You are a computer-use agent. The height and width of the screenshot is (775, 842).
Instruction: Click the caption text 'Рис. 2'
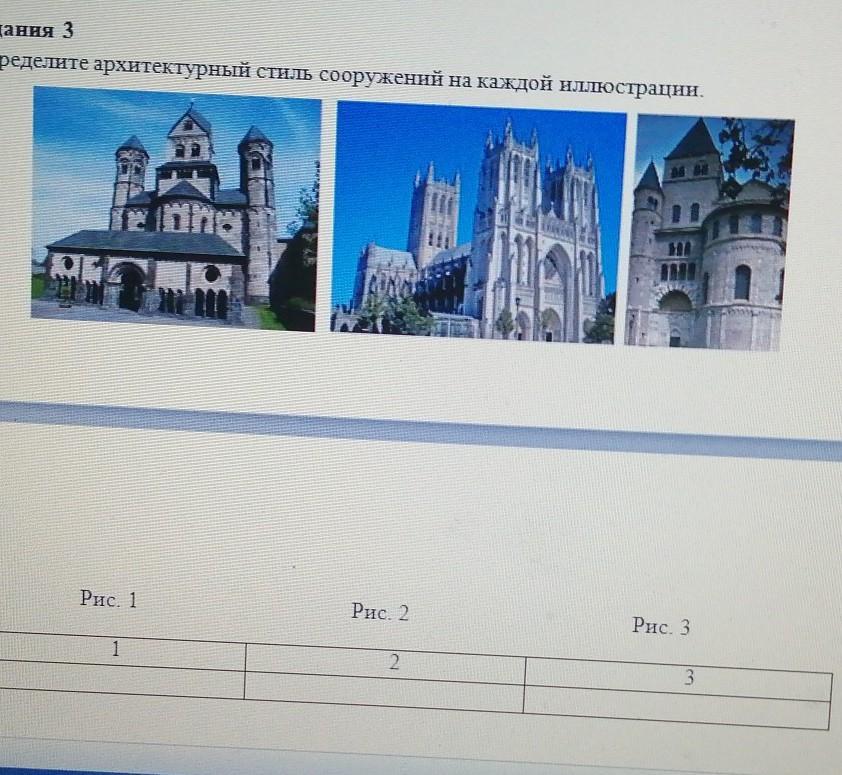tap(380, 612)
